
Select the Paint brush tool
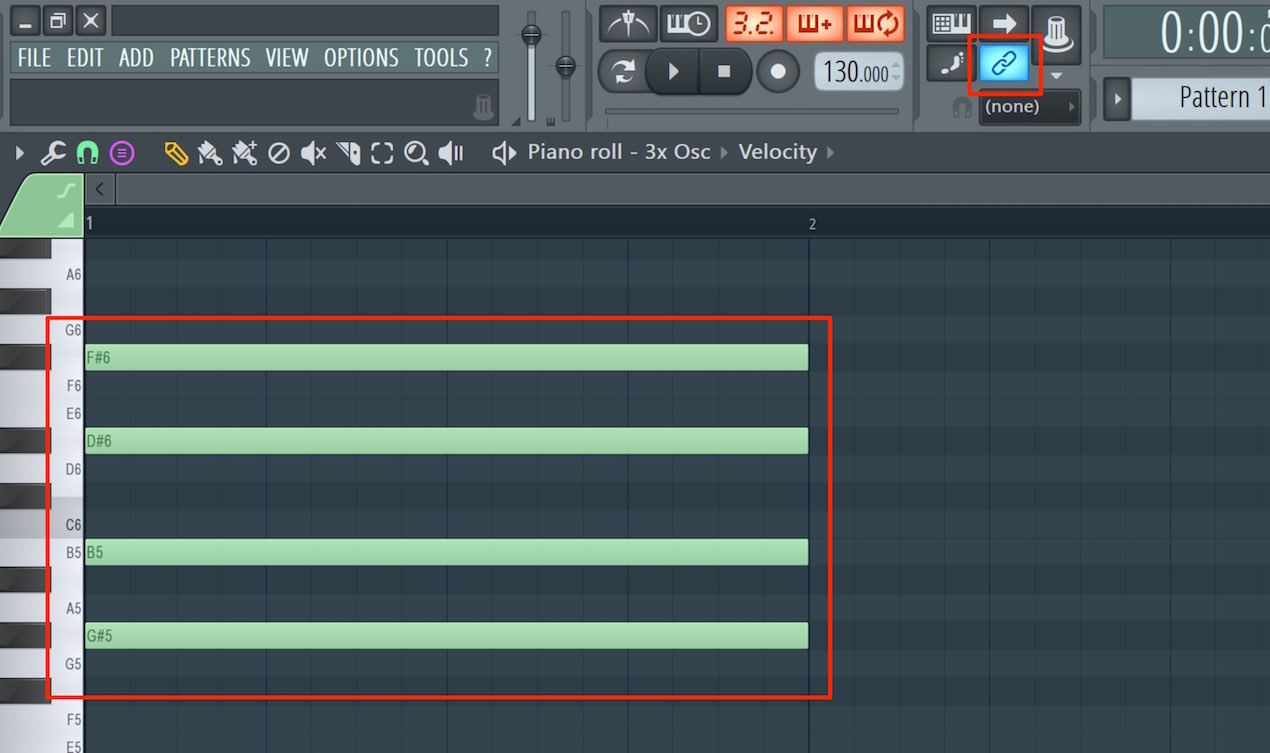(x=210, y=153)
